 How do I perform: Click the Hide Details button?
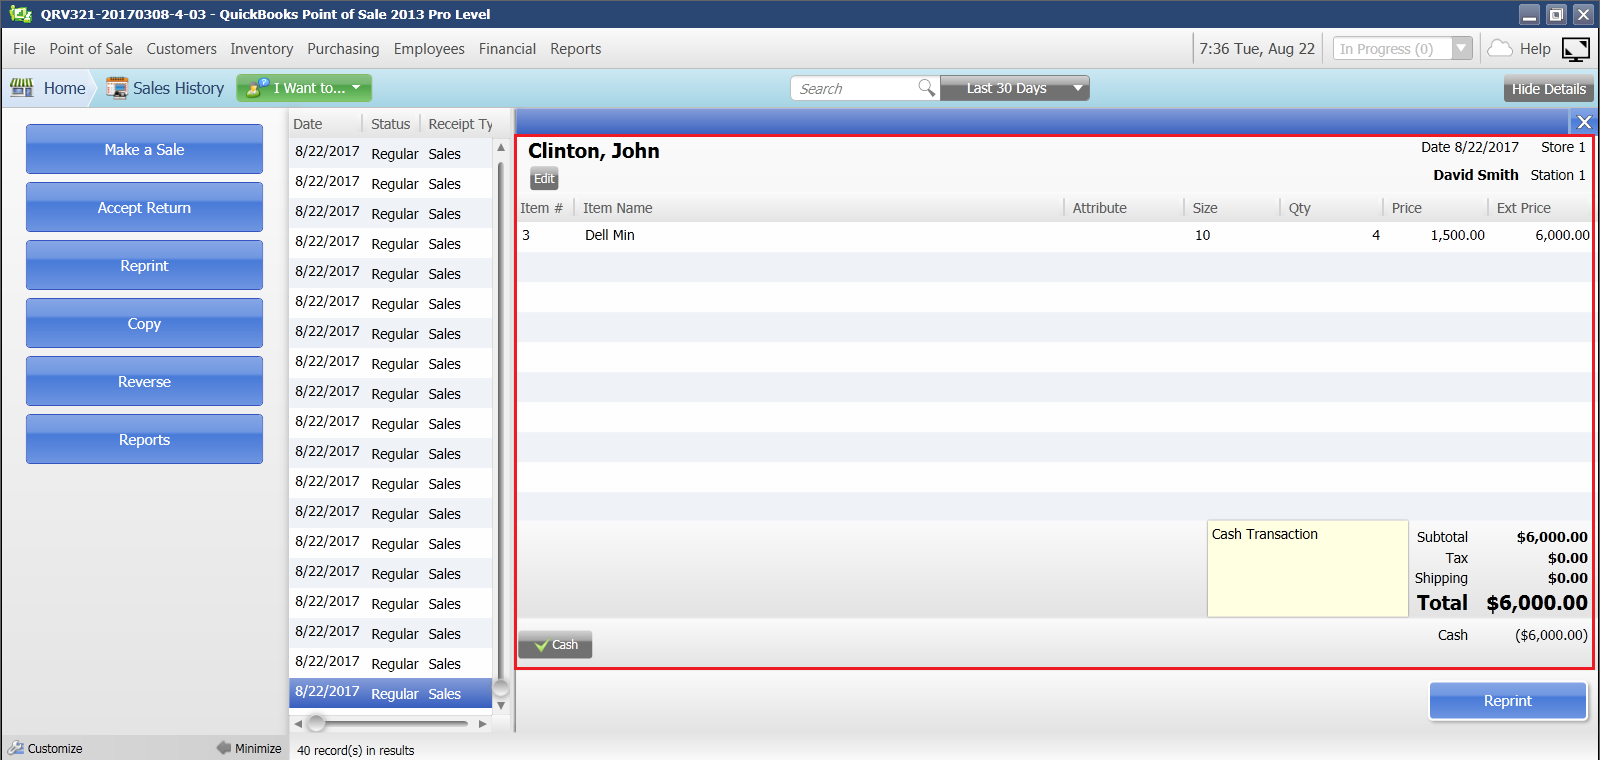[1548, 88]
